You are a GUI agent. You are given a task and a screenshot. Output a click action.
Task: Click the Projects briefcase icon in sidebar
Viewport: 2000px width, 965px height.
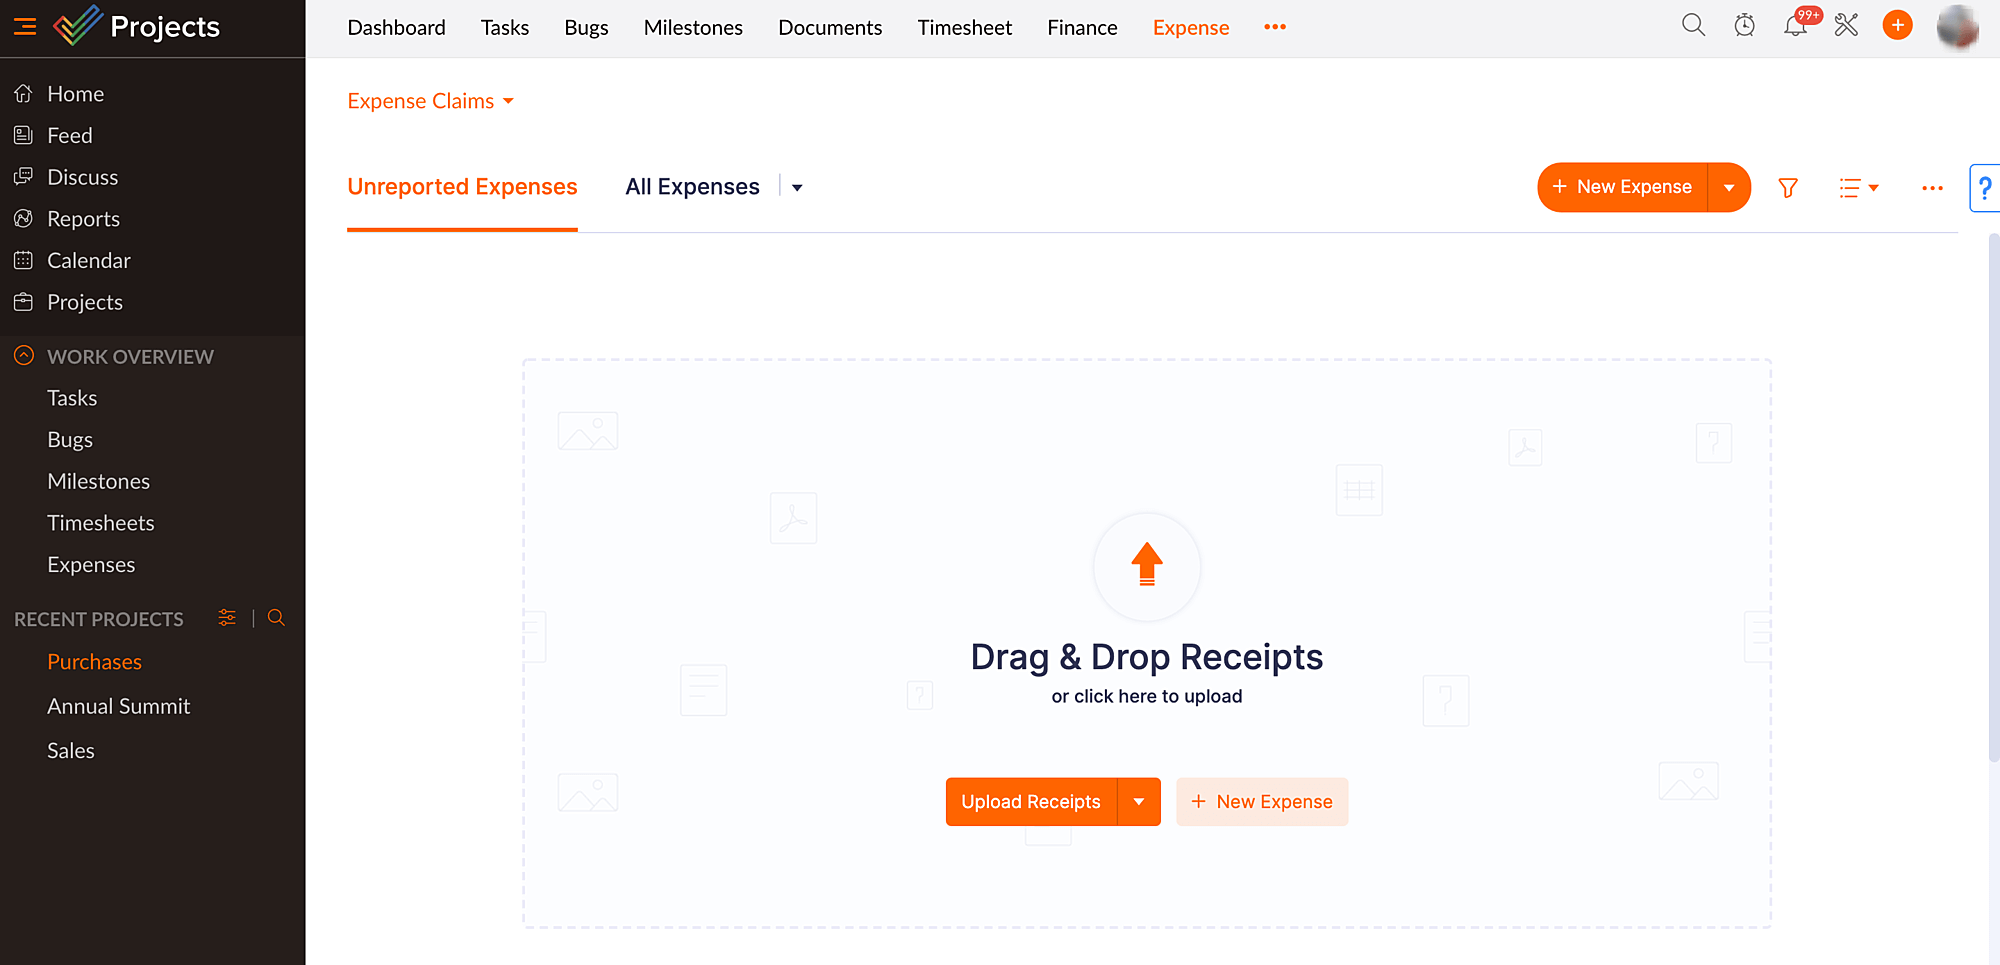click(24, 302)
